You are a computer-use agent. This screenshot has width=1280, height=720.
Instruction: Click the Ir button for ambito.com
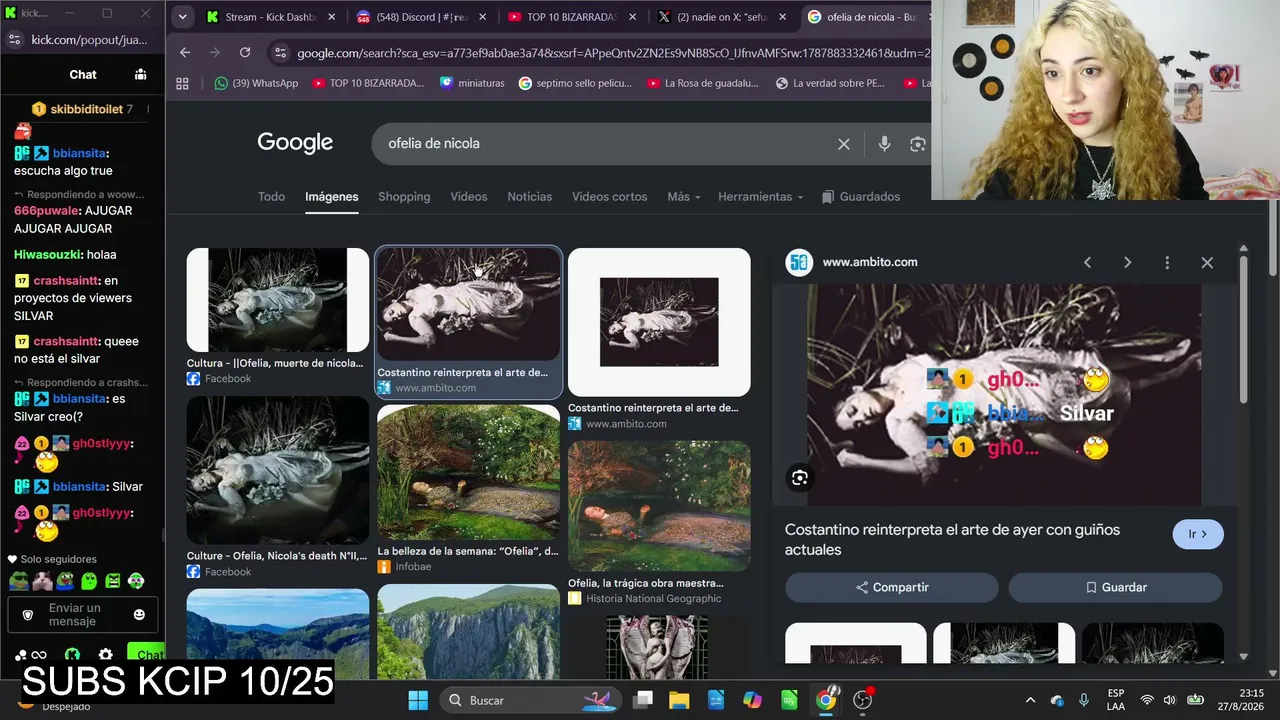point(1198,534)
